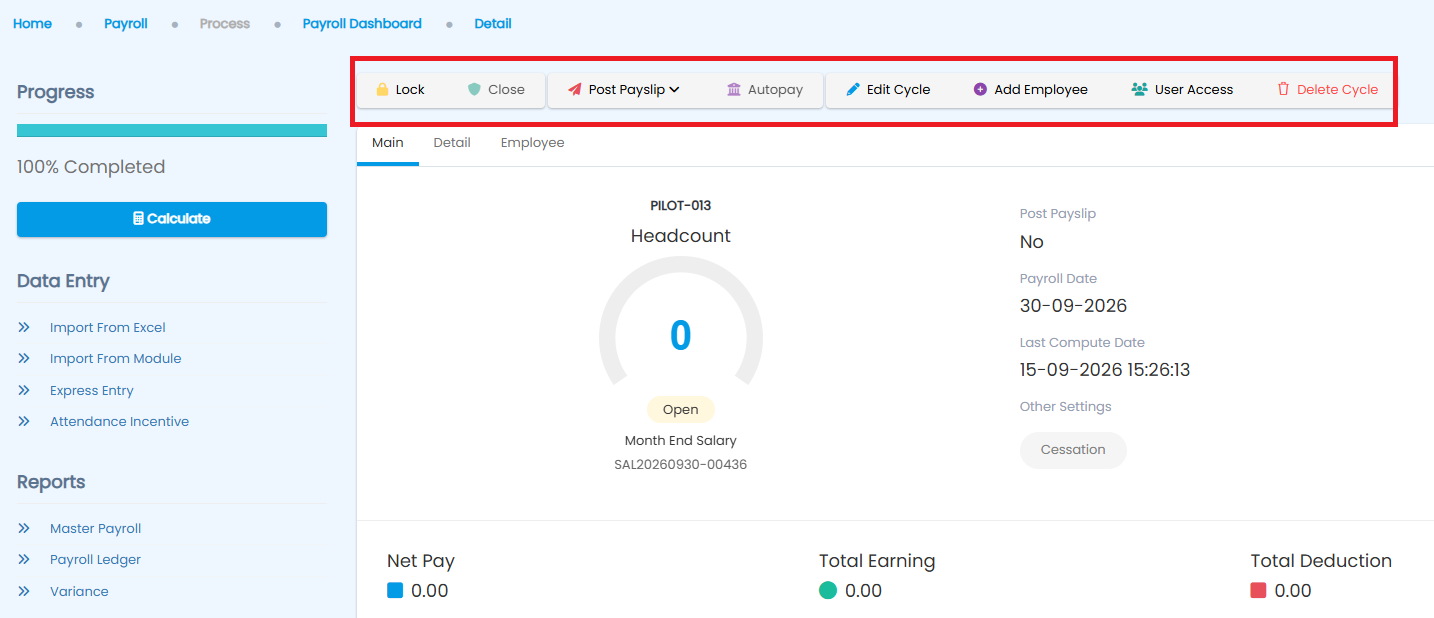Click the Detail breadcrumb item

coord(493,23)
